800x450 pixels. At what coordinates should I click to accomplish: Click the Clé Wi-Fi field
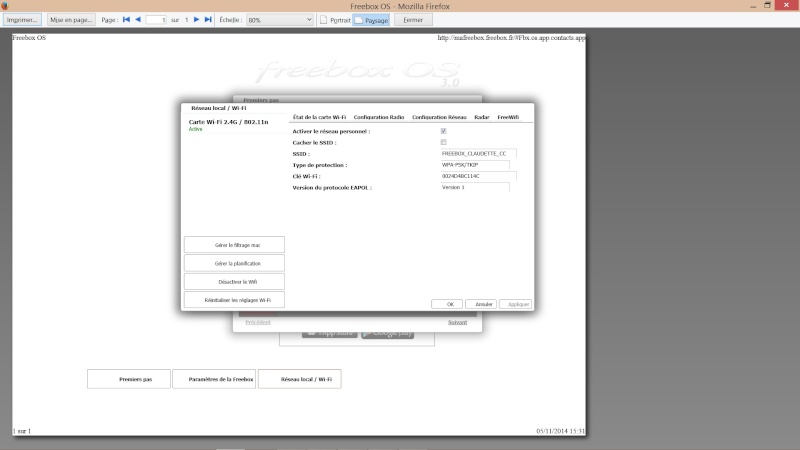click(x=478, y=176)
